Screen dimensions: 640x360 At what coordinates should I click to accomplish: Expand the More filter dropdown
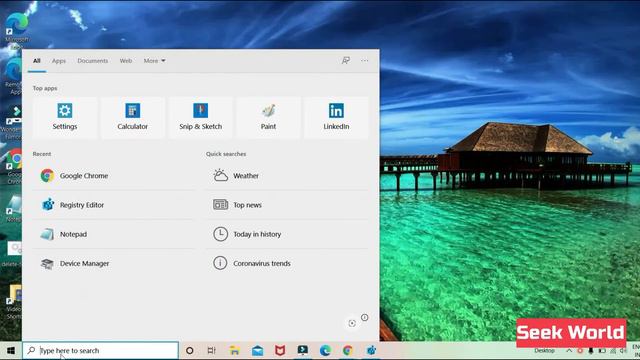[154, 61]
